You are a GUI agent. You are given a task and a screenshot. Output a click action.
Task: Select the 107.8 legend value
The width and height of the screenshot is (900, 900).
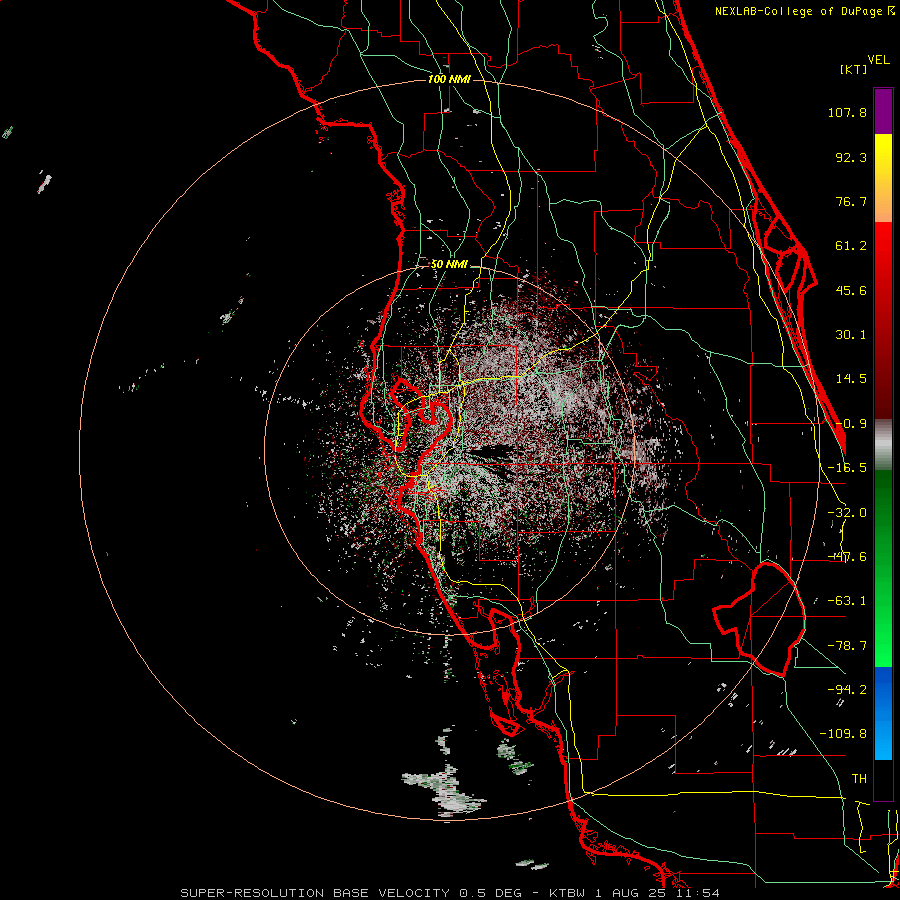pyautogui.click(x=847, y=112)
